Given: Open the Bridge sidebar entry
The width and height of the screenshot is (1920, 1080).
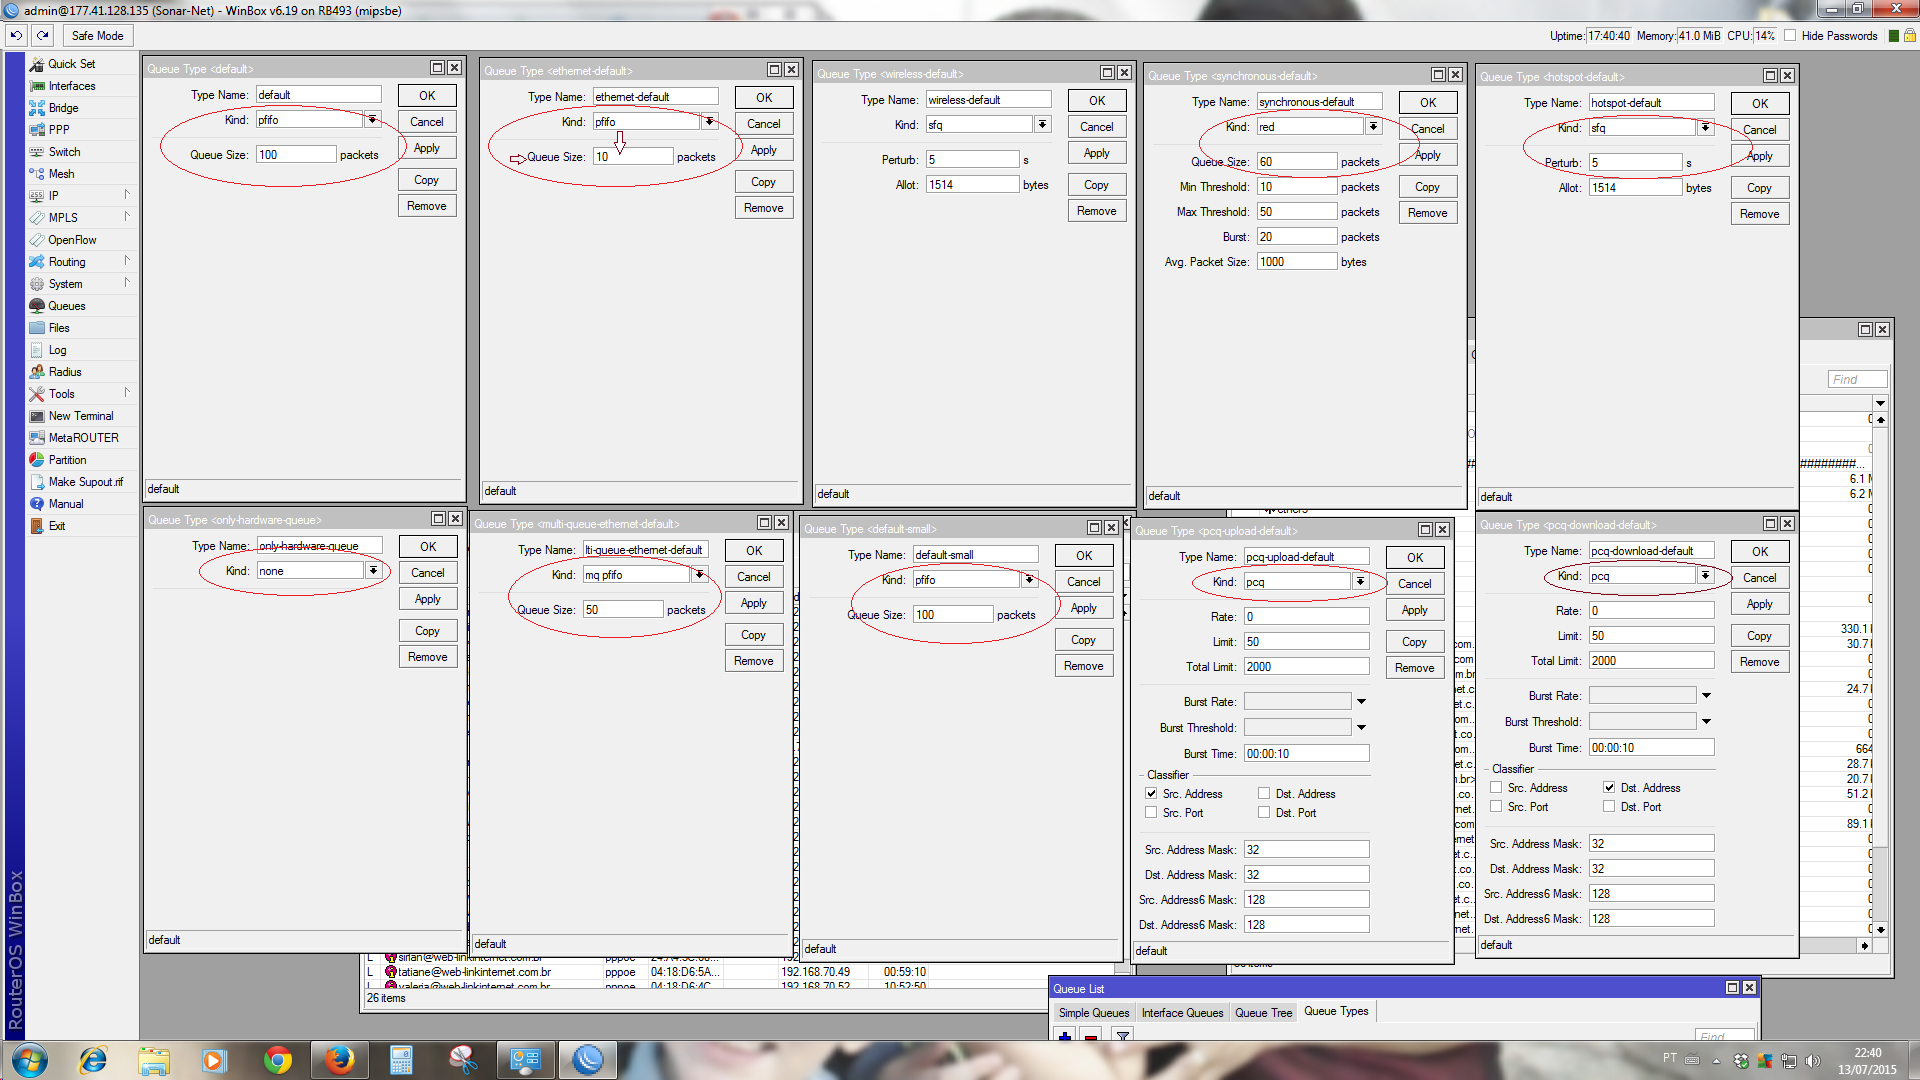Looking at the screenshot, I should [x=63, y=108].
